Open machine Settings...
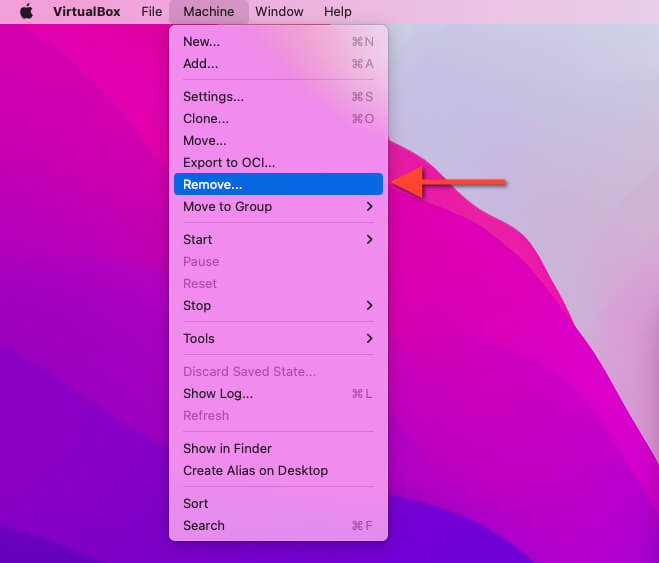The width and height of the screenshot is (659, 563). click(x=278, y=97)
